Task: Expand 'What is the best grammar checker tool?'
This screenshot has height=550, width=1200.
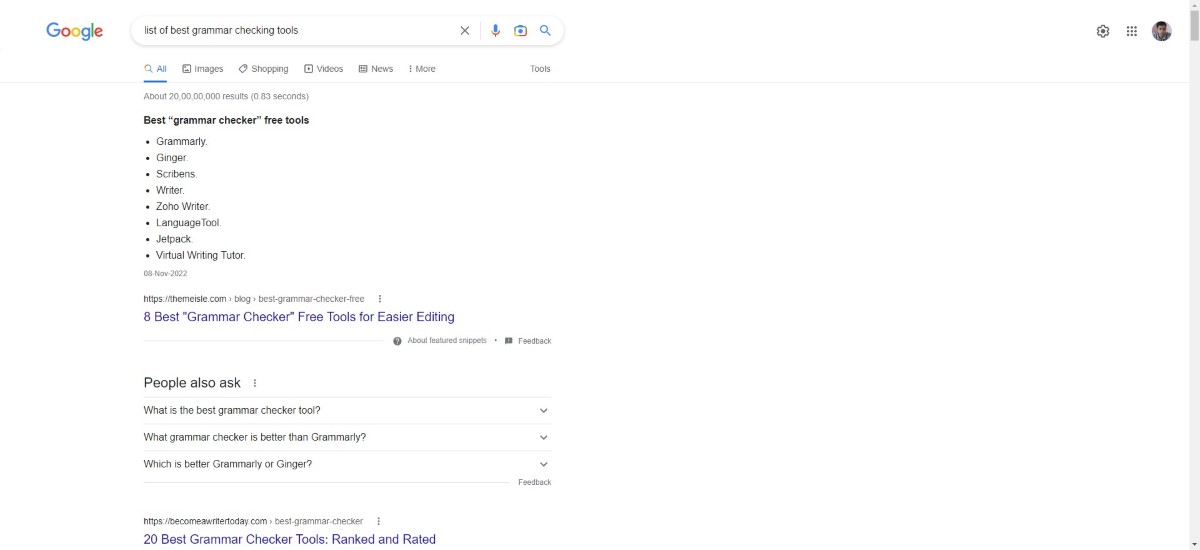Action: [x=347, y=410]
